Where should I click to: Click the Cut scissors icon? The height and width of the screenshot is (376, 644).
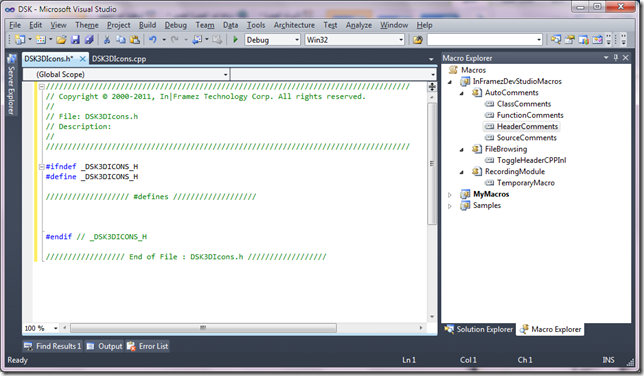tap(107, 40)
